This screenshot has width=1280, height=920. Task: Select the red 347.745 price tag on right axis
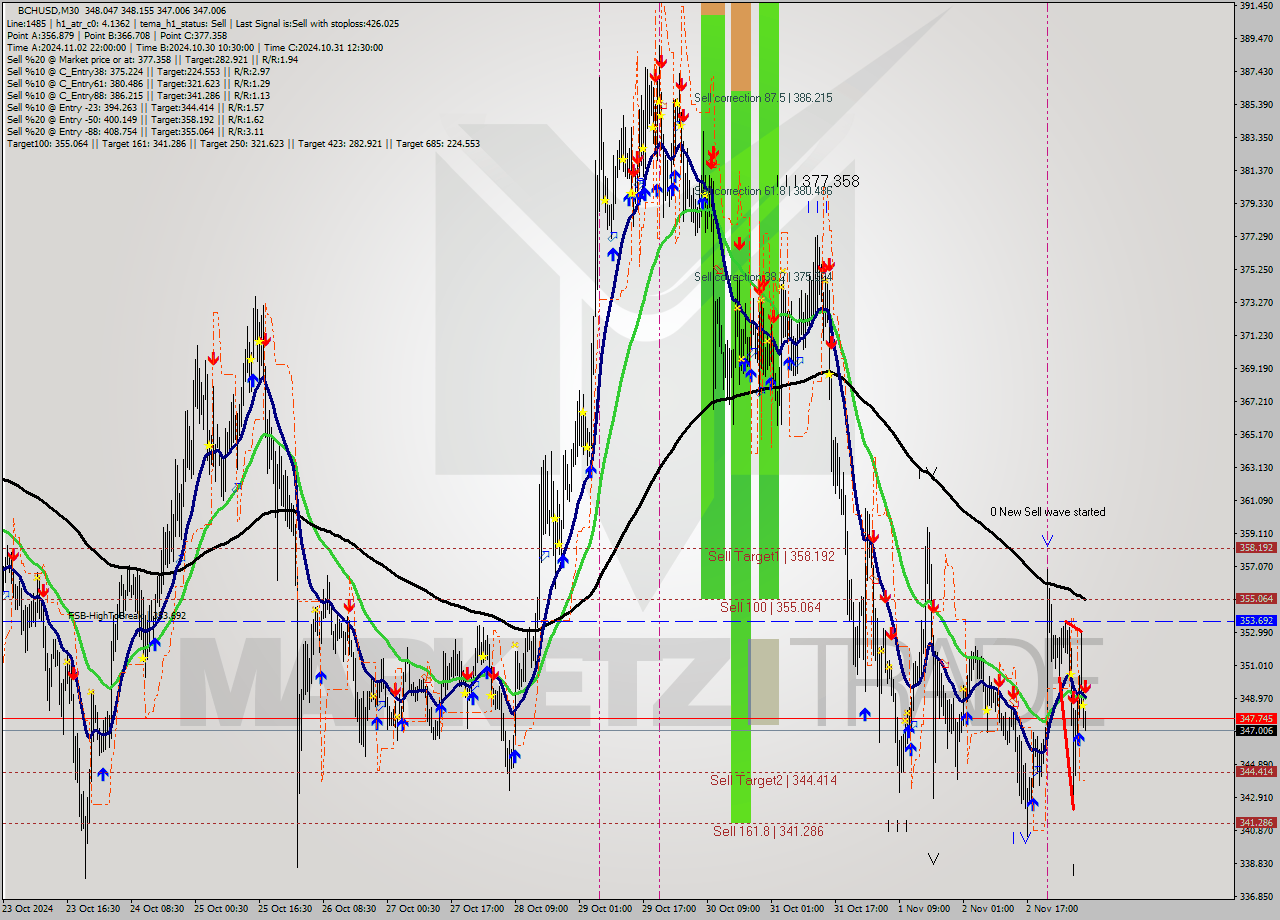[1256, 719]
